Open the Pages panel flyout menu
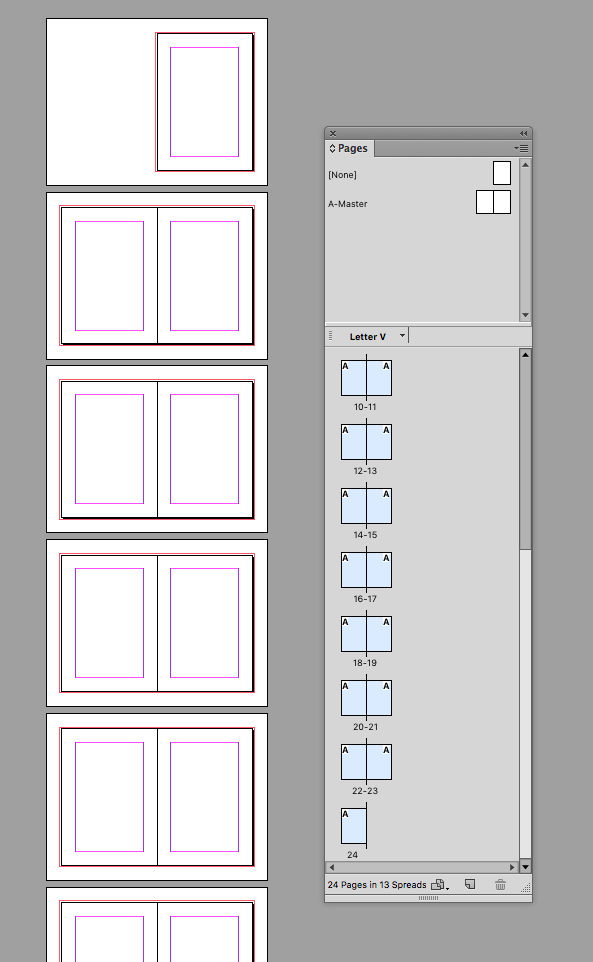Screen dimensions: 593x962 [x=521, y=148]
